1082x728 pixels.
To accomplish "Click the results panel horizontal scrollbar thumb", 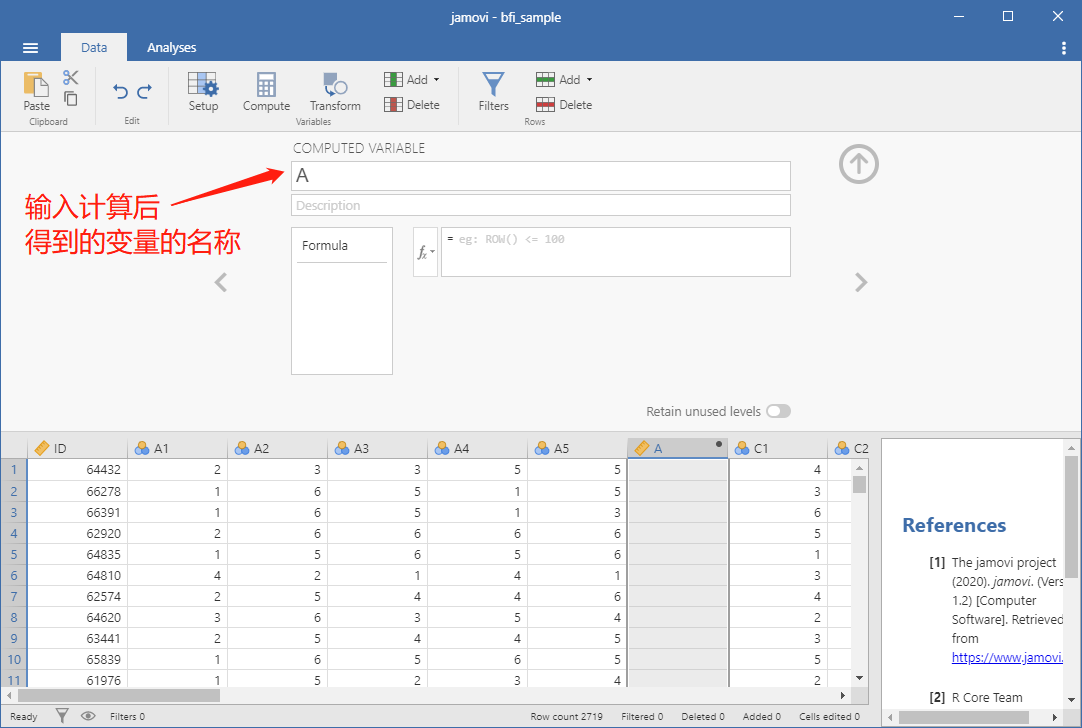I will (964, 718).
